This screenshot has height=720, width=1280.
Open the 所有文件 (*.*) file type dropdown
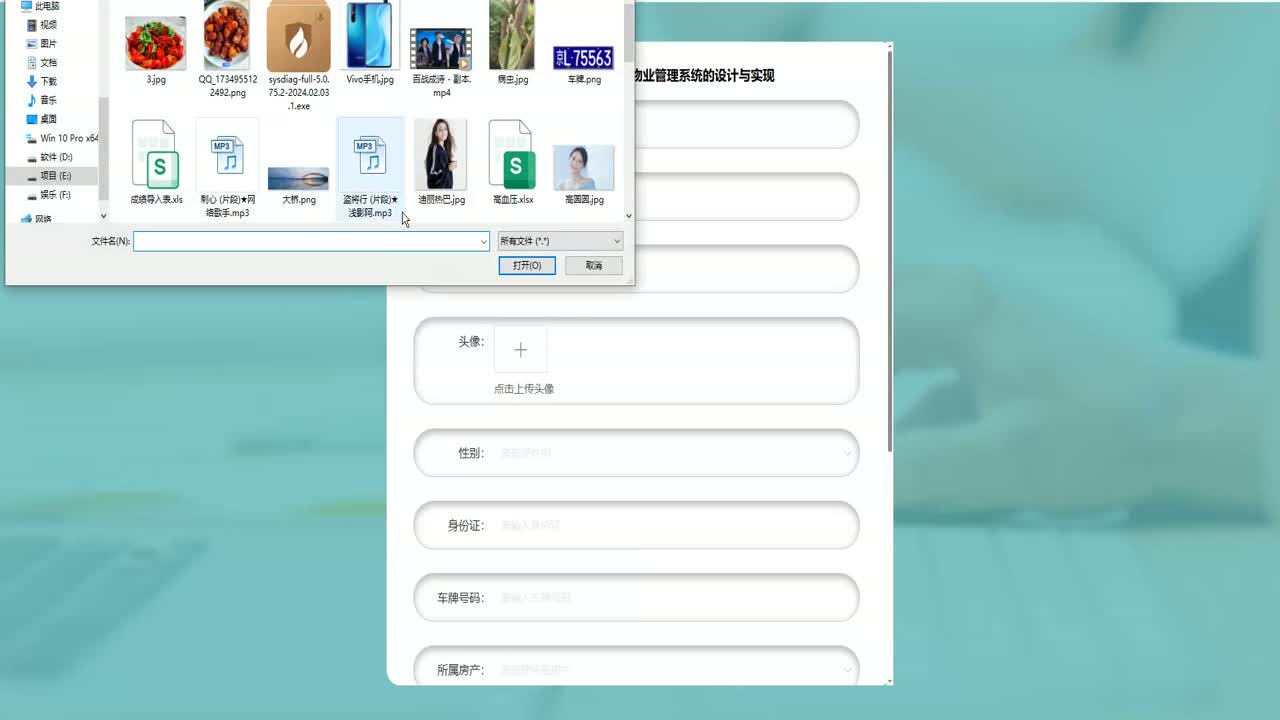coord(560,241)
